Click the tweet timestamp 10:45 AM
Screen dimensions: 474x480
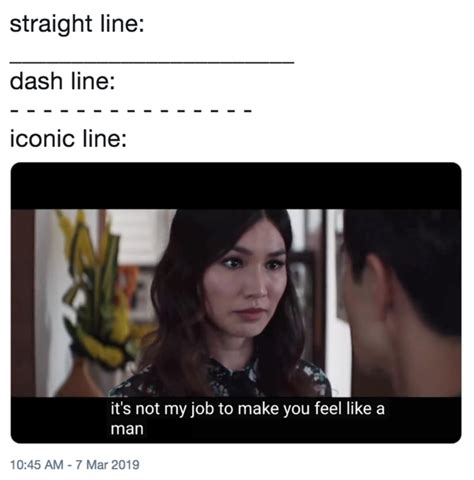tap(37, 464)
